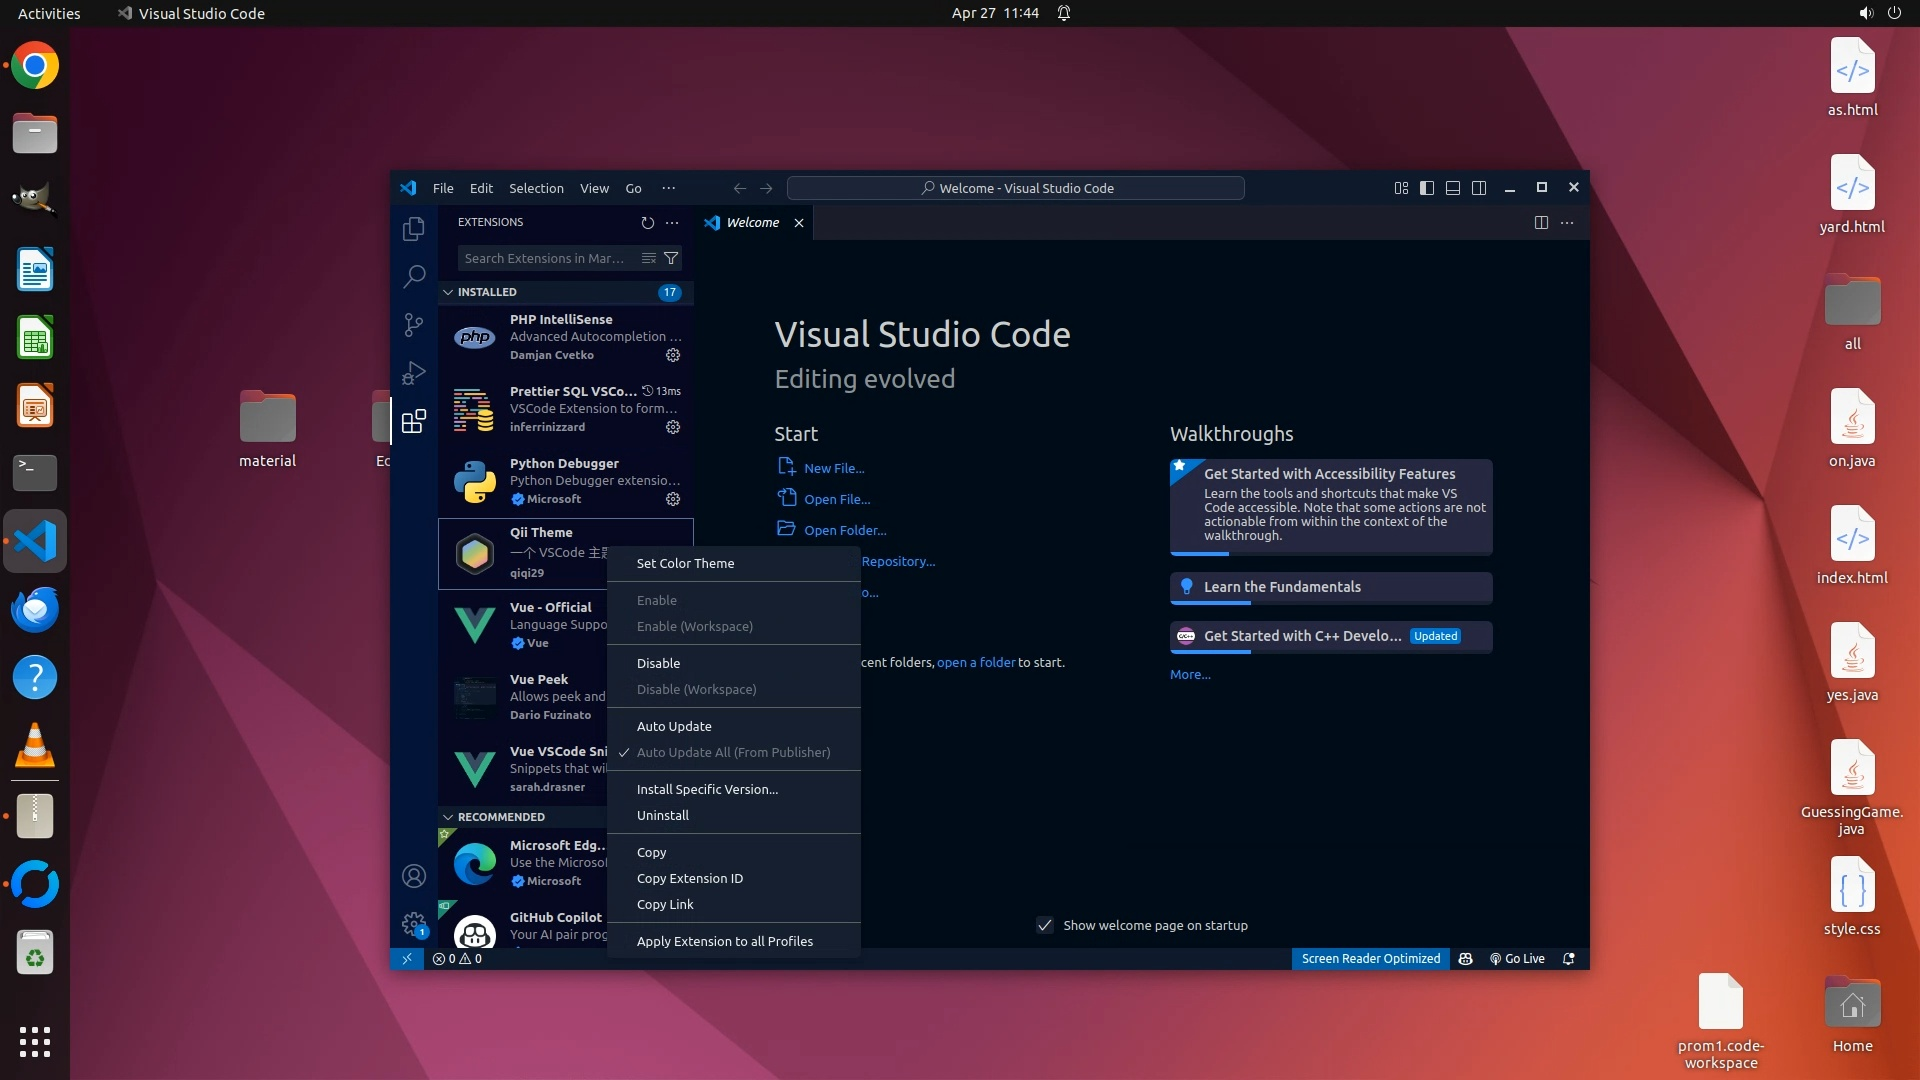Viewport: 1920px width, 1080px height.
Task: Click the refresh extensions icon
Action: [x=647, y=223]
